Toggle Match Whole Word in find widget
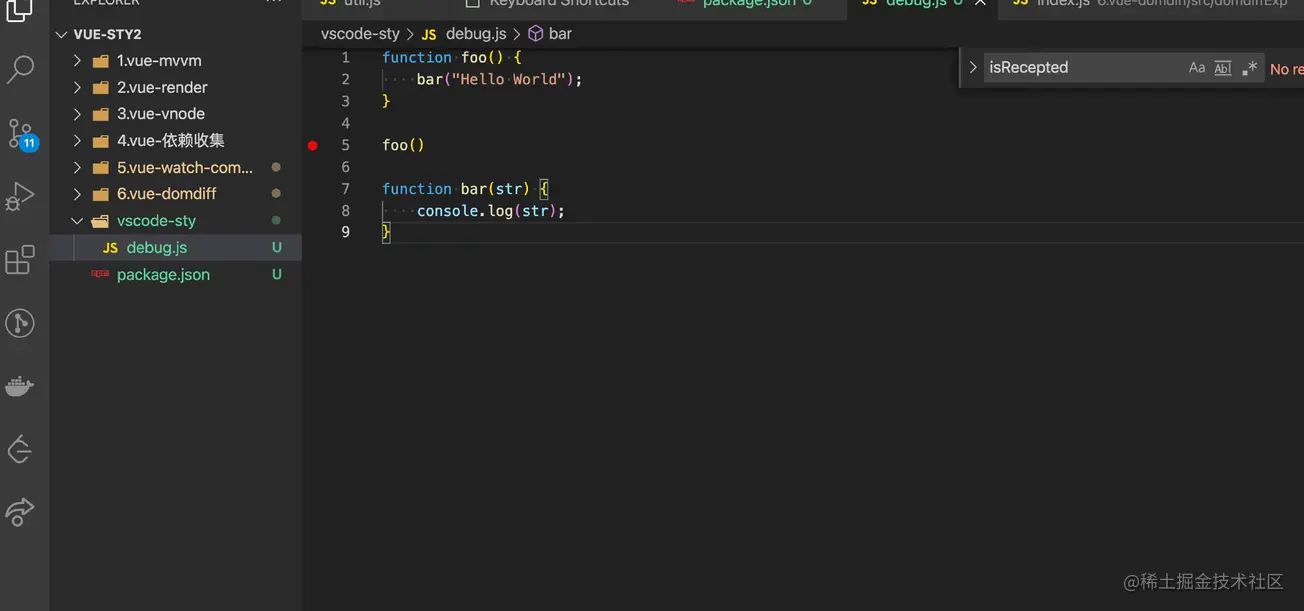1304x611 pixels. click(x=1222, y=68)
